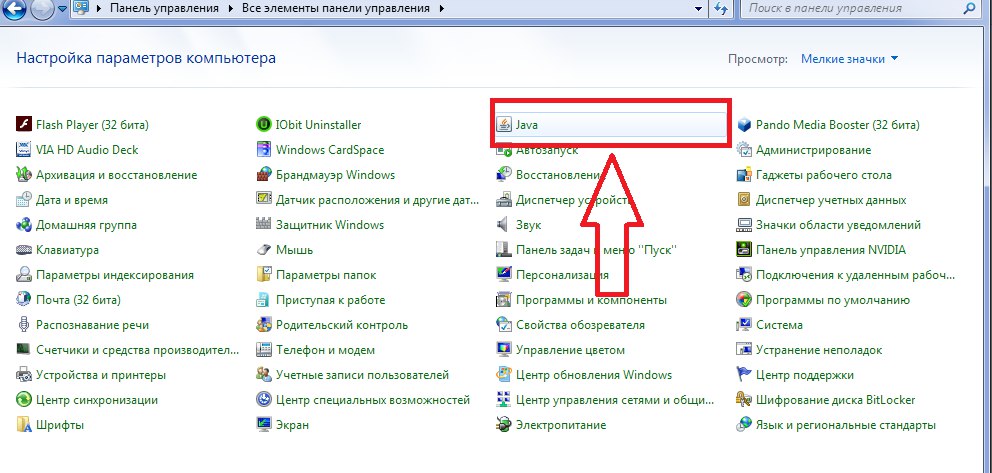This screenshot has width=992, height=473.
Task: Open the Защитник Windows icon
Action: (264, 225)
